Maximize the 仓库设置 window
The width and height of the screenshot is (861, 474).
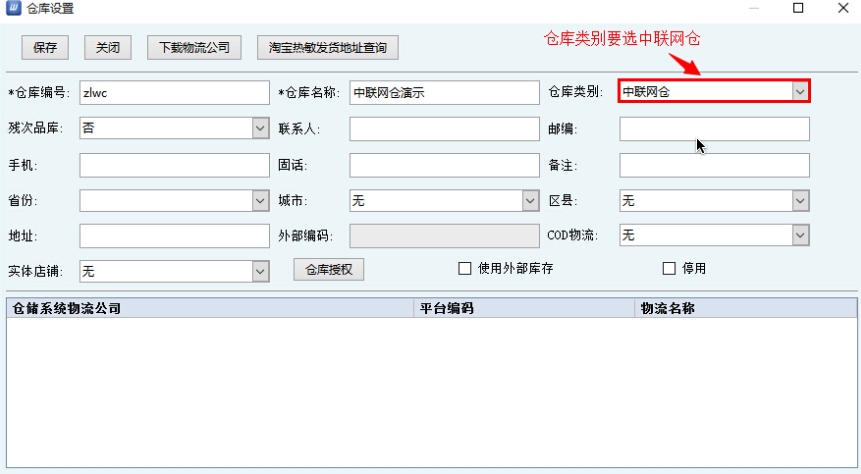pyautogui.click(x=798, y=8)
